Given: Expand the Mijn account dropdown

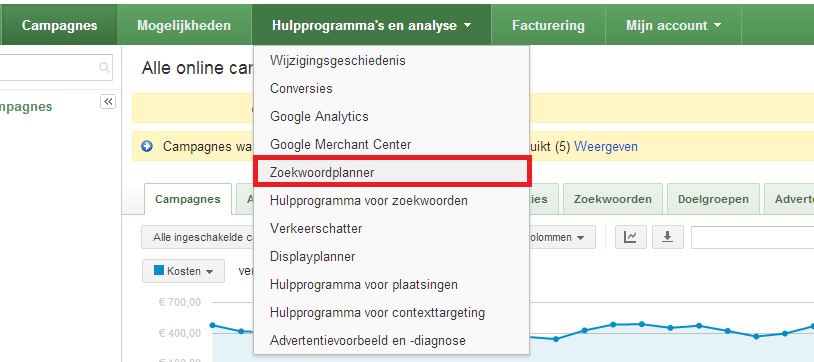Looking at the screenshot, I should (x=673, y=25).
